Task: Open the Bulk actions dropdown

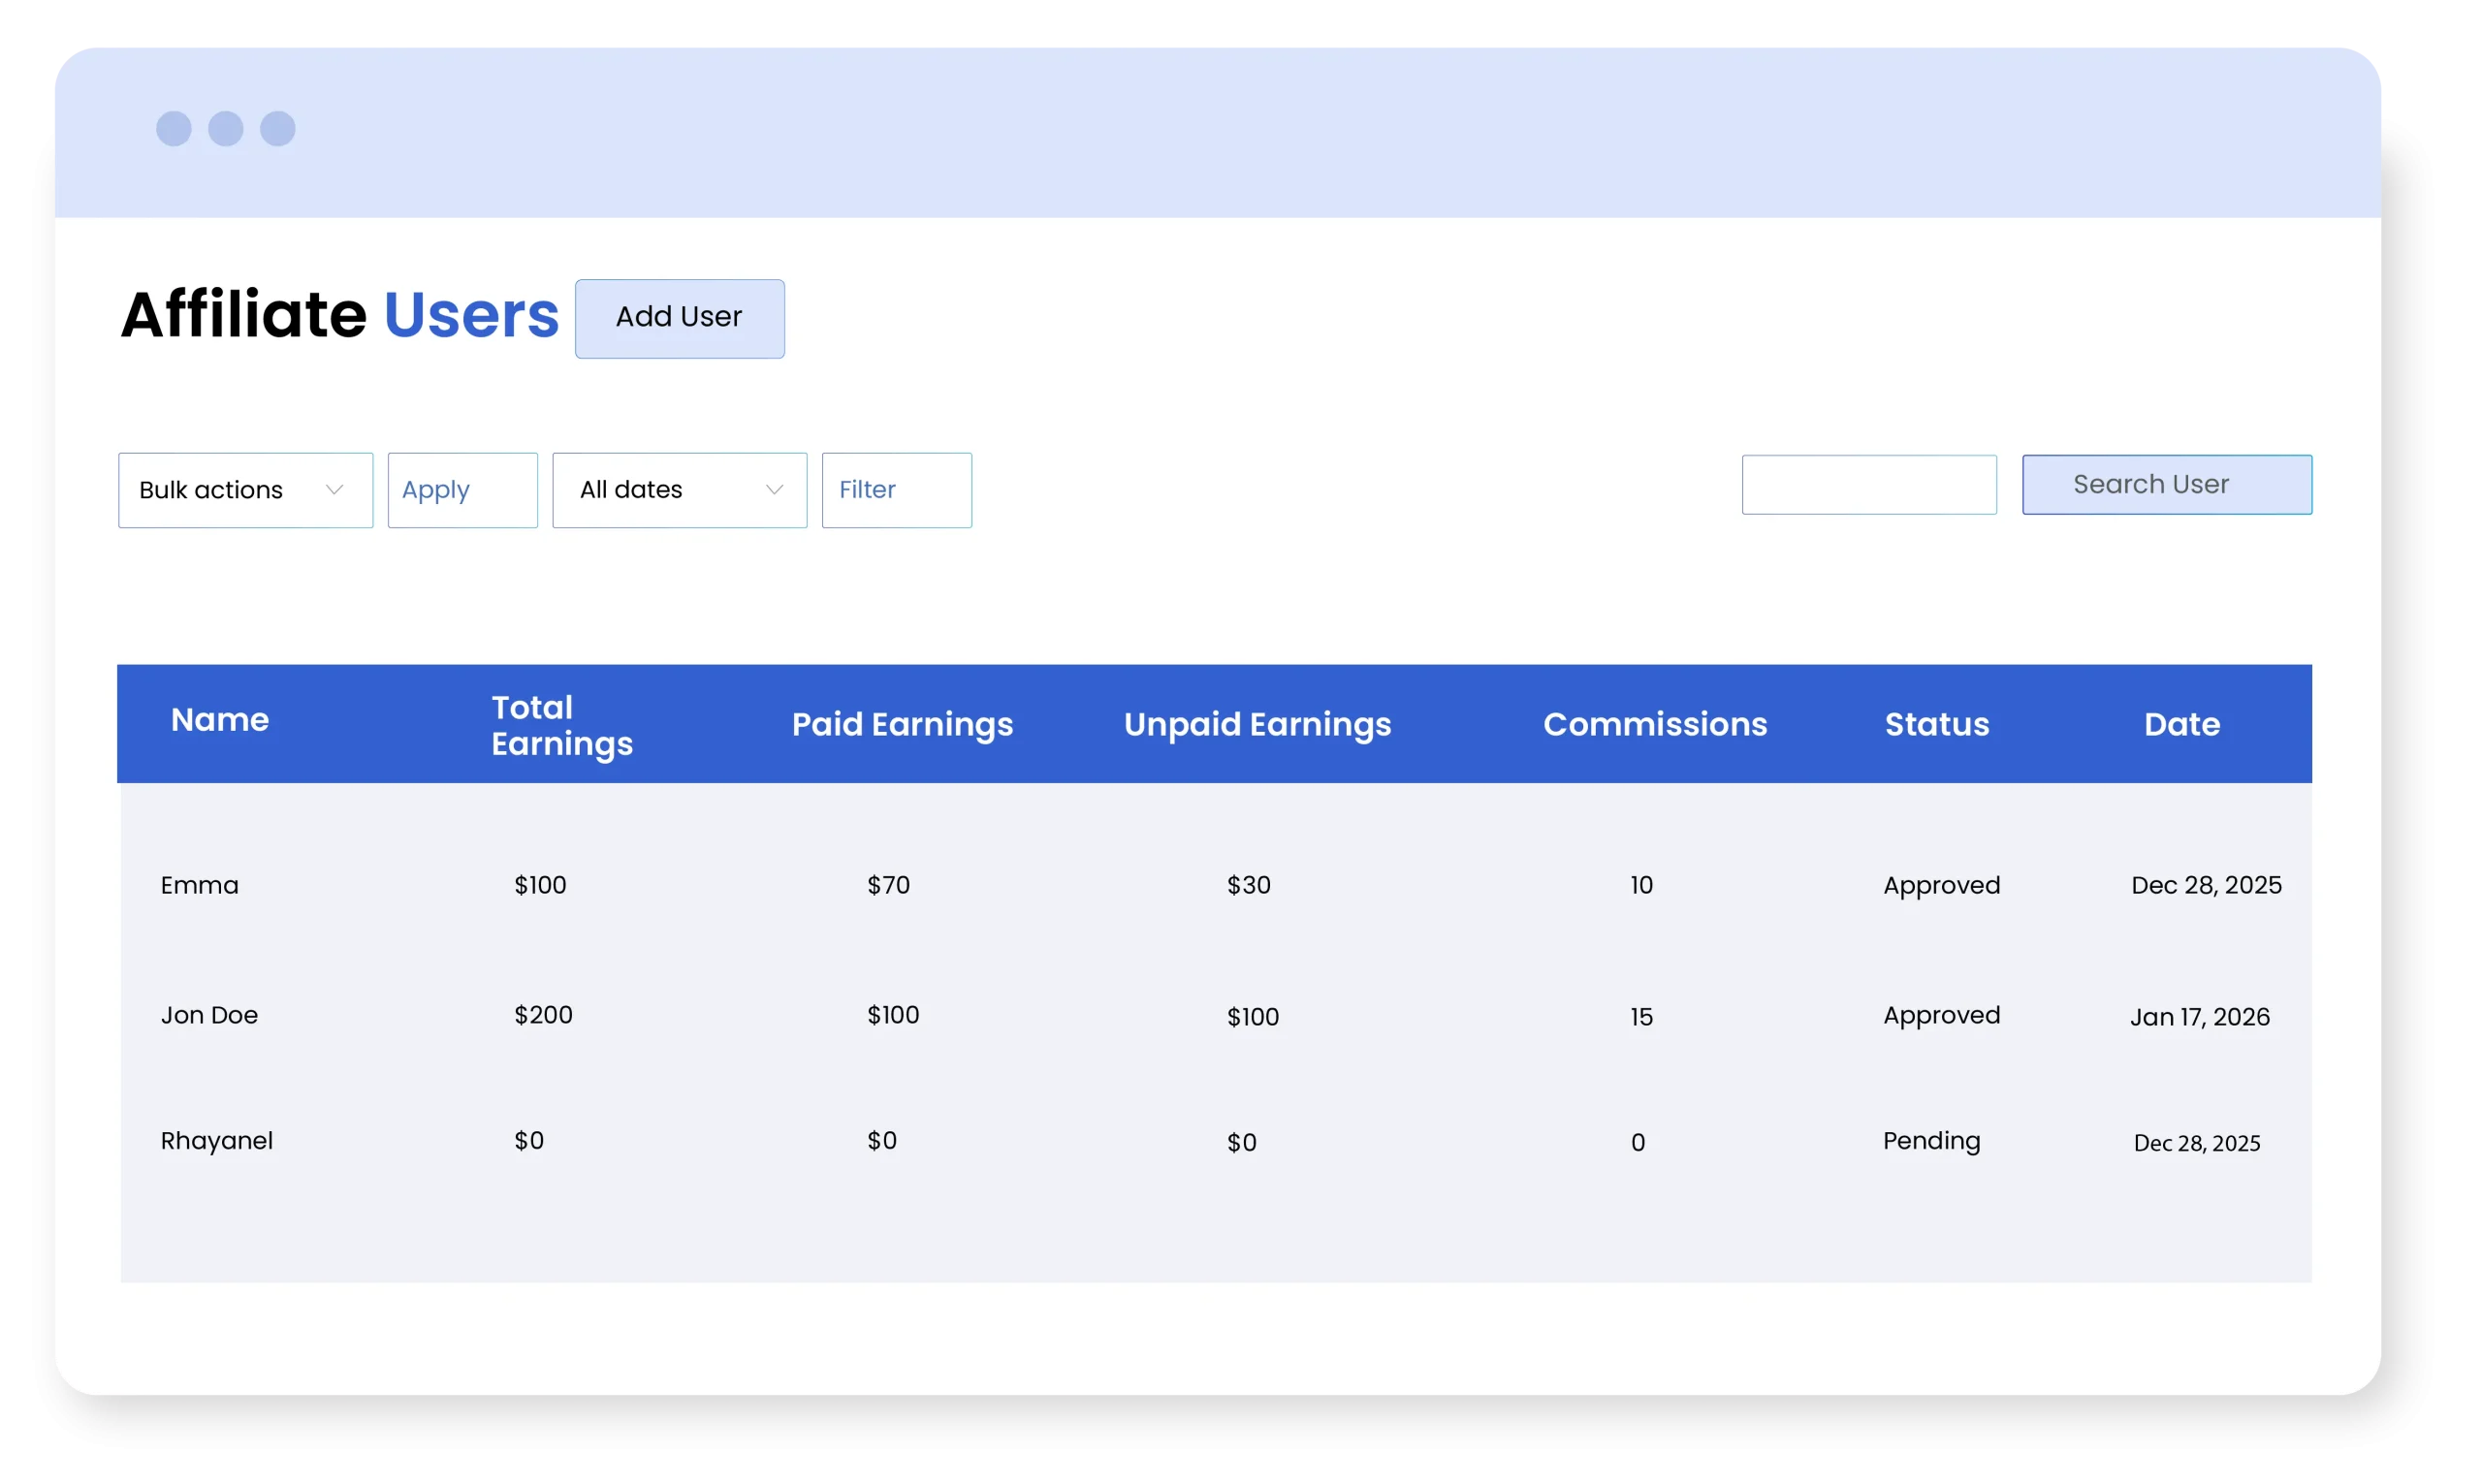Action: pos(245,490)
